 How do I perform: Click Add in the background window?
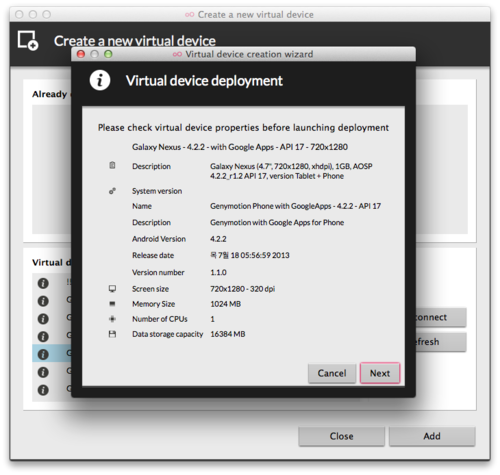coord(432,436)
